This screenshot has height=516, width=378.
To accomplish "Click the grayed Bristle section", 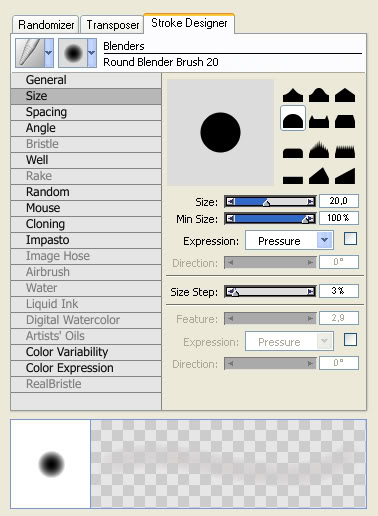I will [x=86, y=144].
